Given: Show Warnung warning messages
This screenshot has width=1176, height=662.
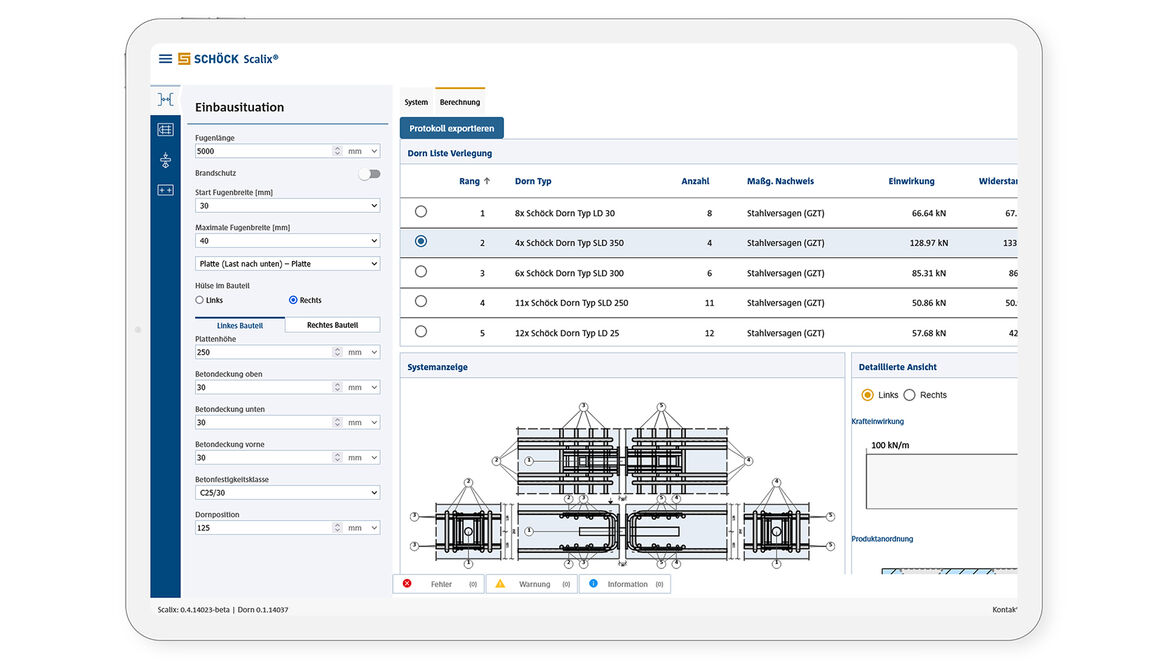Looking at the screenshot, I should [x=531, y=584].
